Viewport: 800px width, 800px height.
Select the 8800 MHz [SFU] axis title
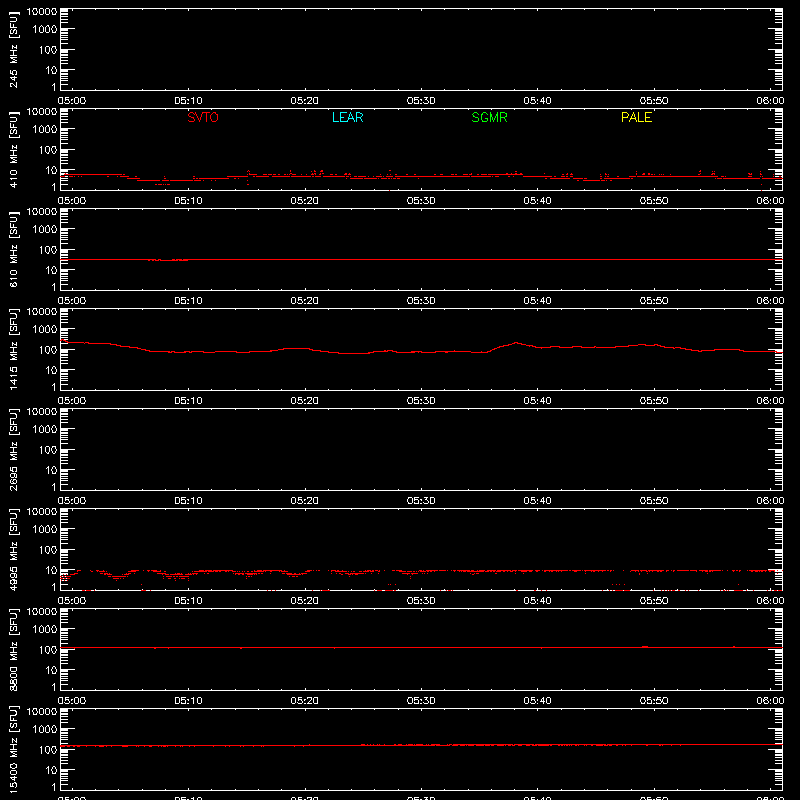13,649
